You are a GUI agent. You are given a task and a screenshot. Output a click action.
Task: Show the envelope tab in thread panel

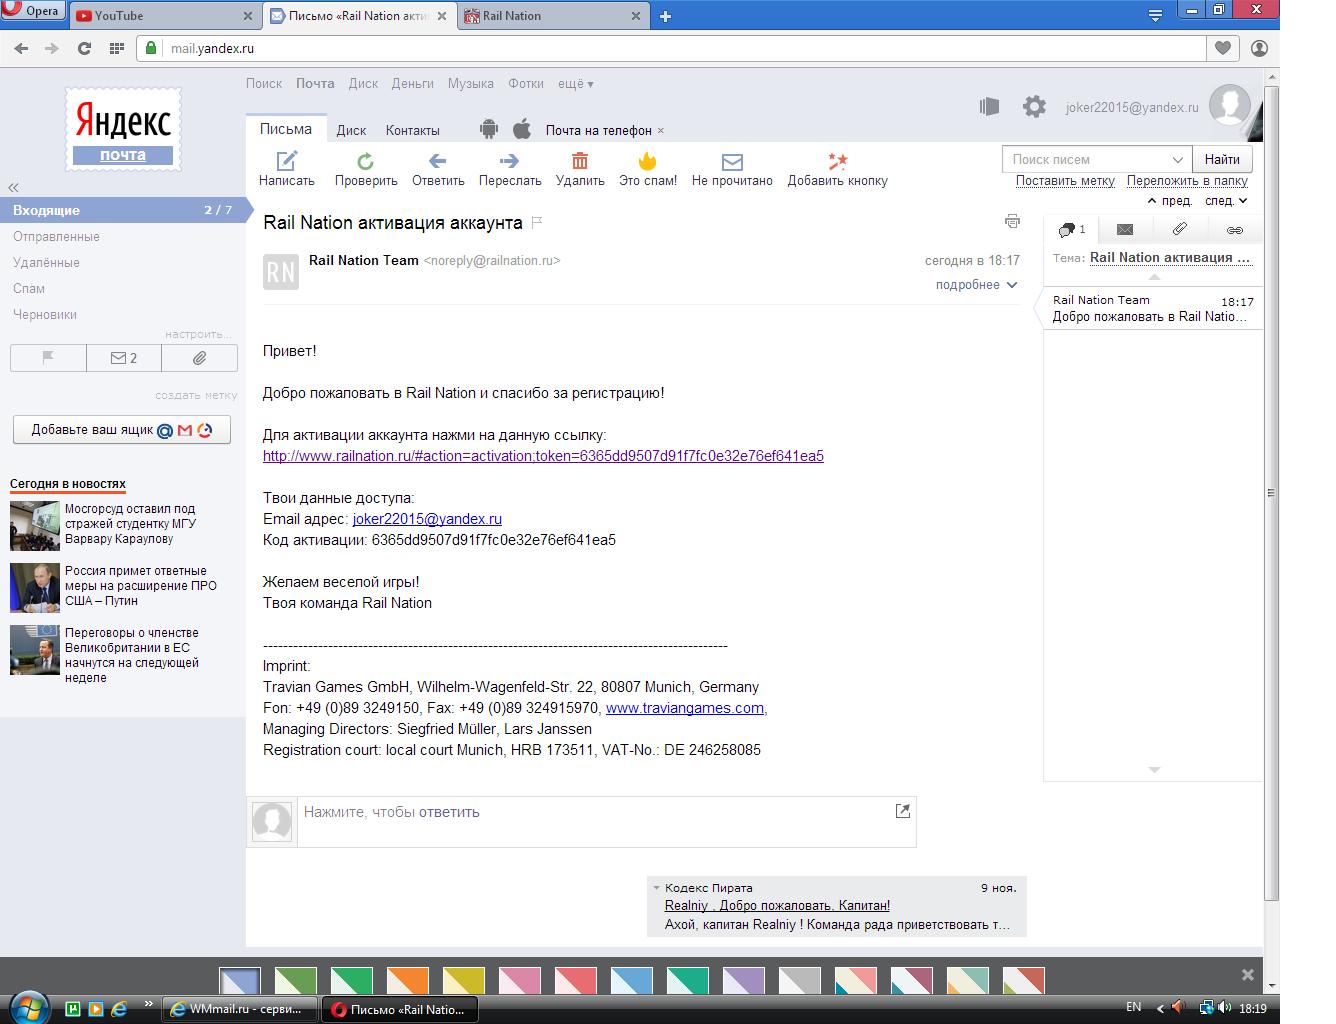[x=1125, y=229]
